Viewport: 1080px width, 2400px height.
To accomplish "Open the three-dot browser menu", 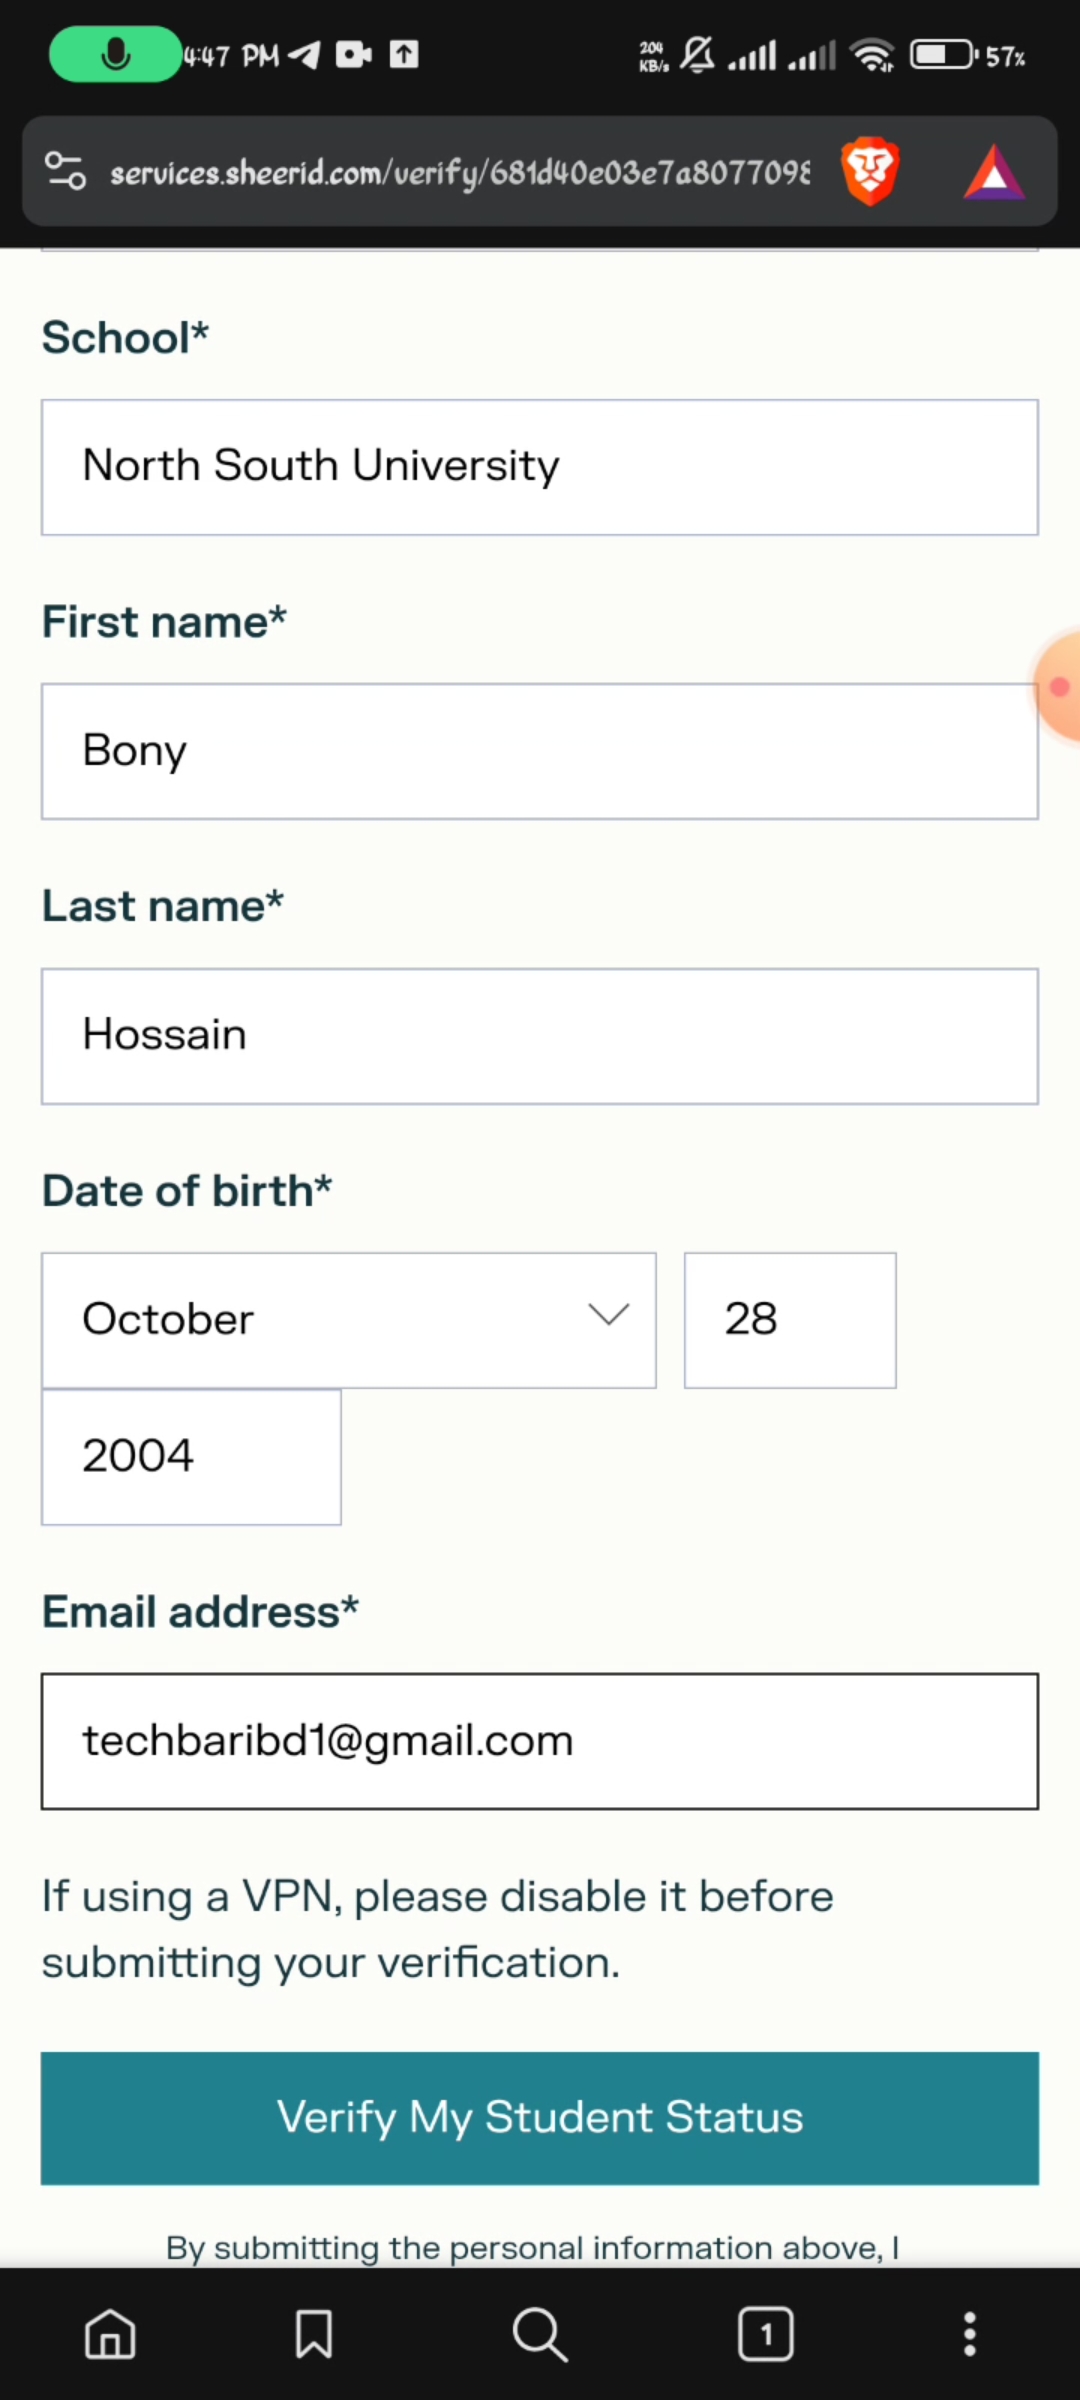I will [x=969, y=2334].
